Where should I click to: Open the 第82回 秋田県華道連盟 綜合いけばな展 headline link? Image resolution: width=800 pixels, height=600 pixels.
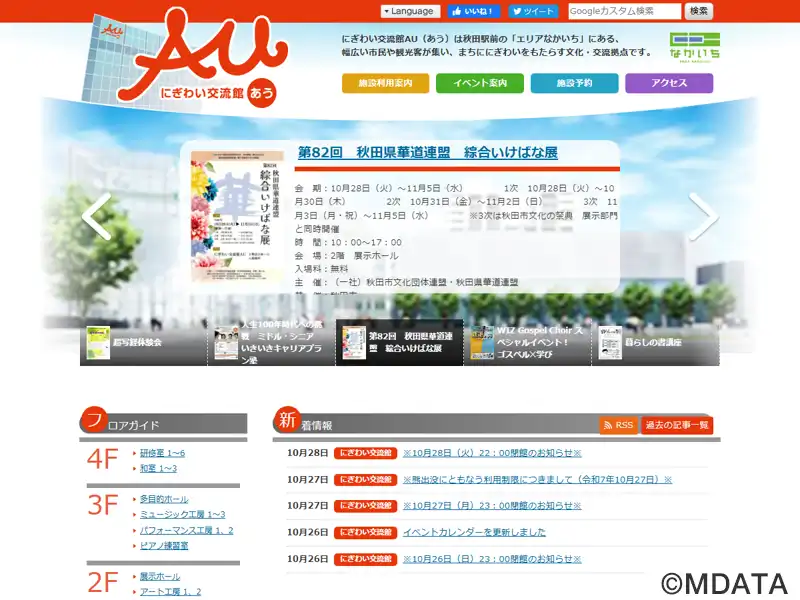click(428, 153)
